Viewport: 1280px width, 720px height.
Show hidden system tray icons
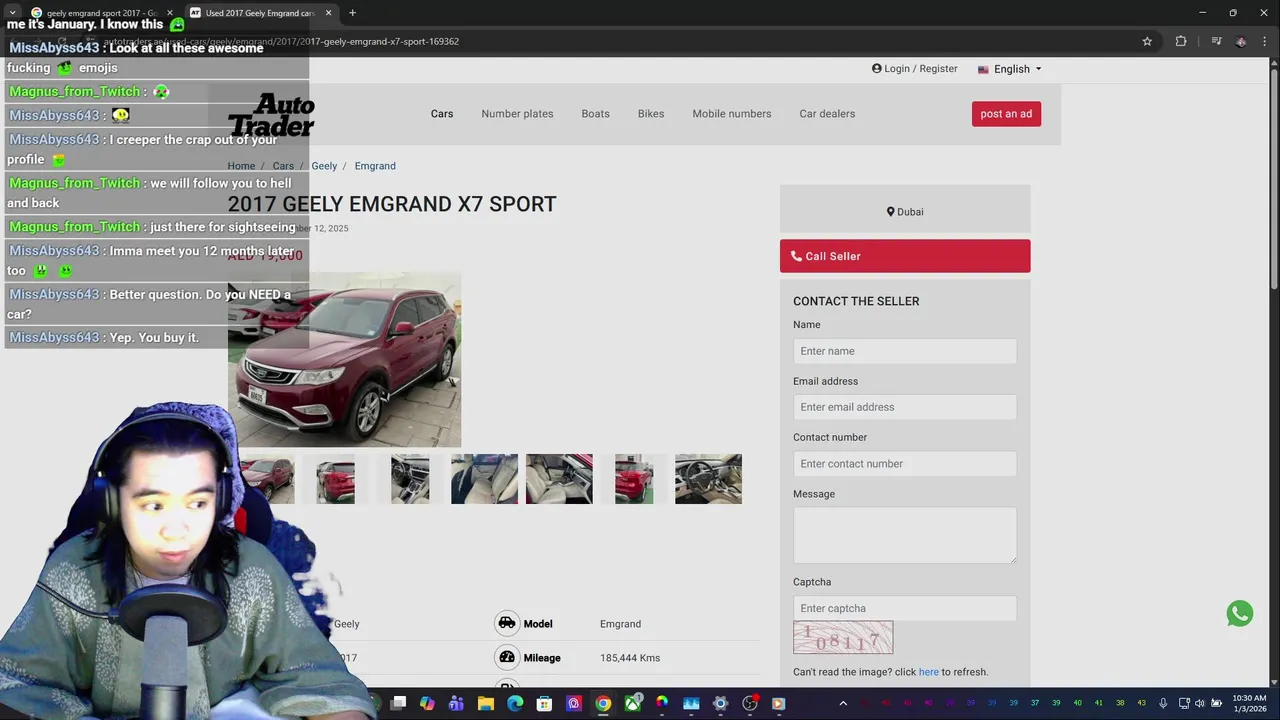coord(843,703)
